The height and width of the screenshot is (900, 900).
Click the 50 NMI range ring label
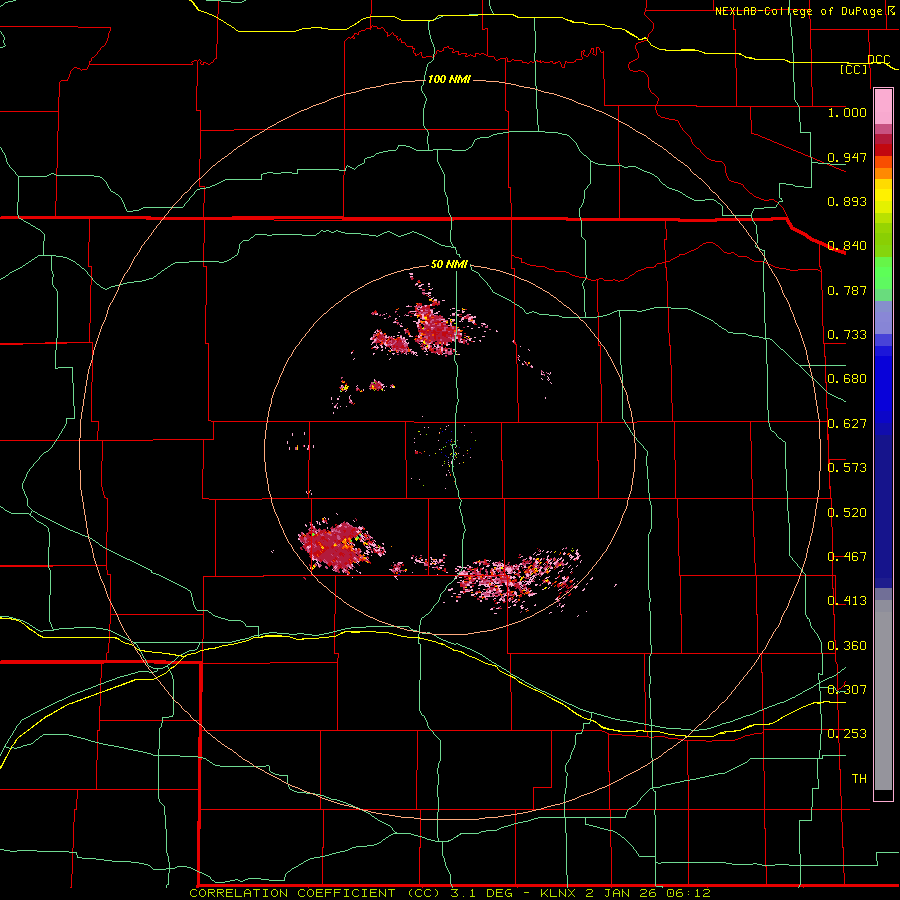(449, 265)
